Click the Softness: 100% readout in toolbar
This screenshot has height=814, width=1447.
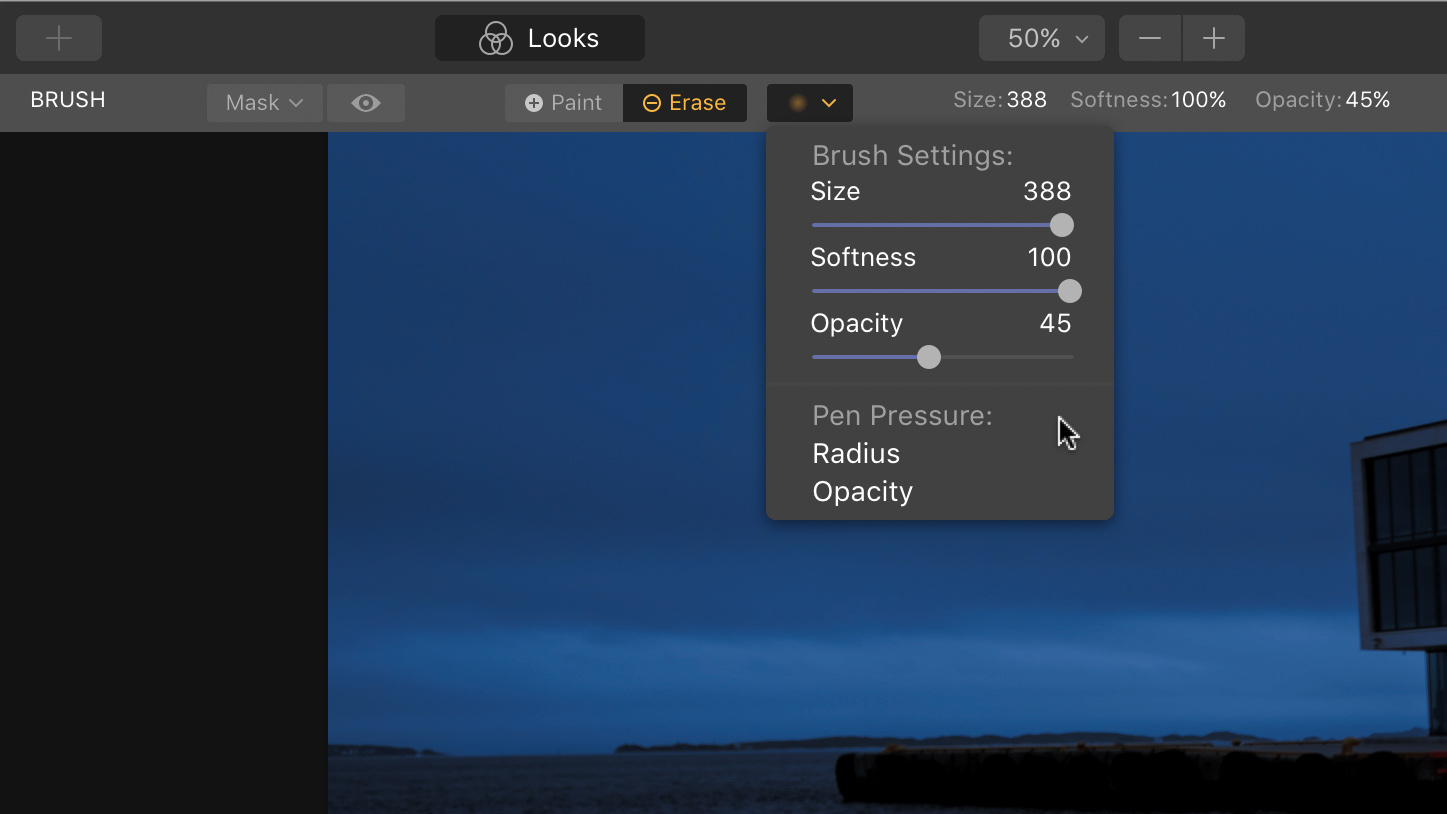click(x=1148, y=100)
